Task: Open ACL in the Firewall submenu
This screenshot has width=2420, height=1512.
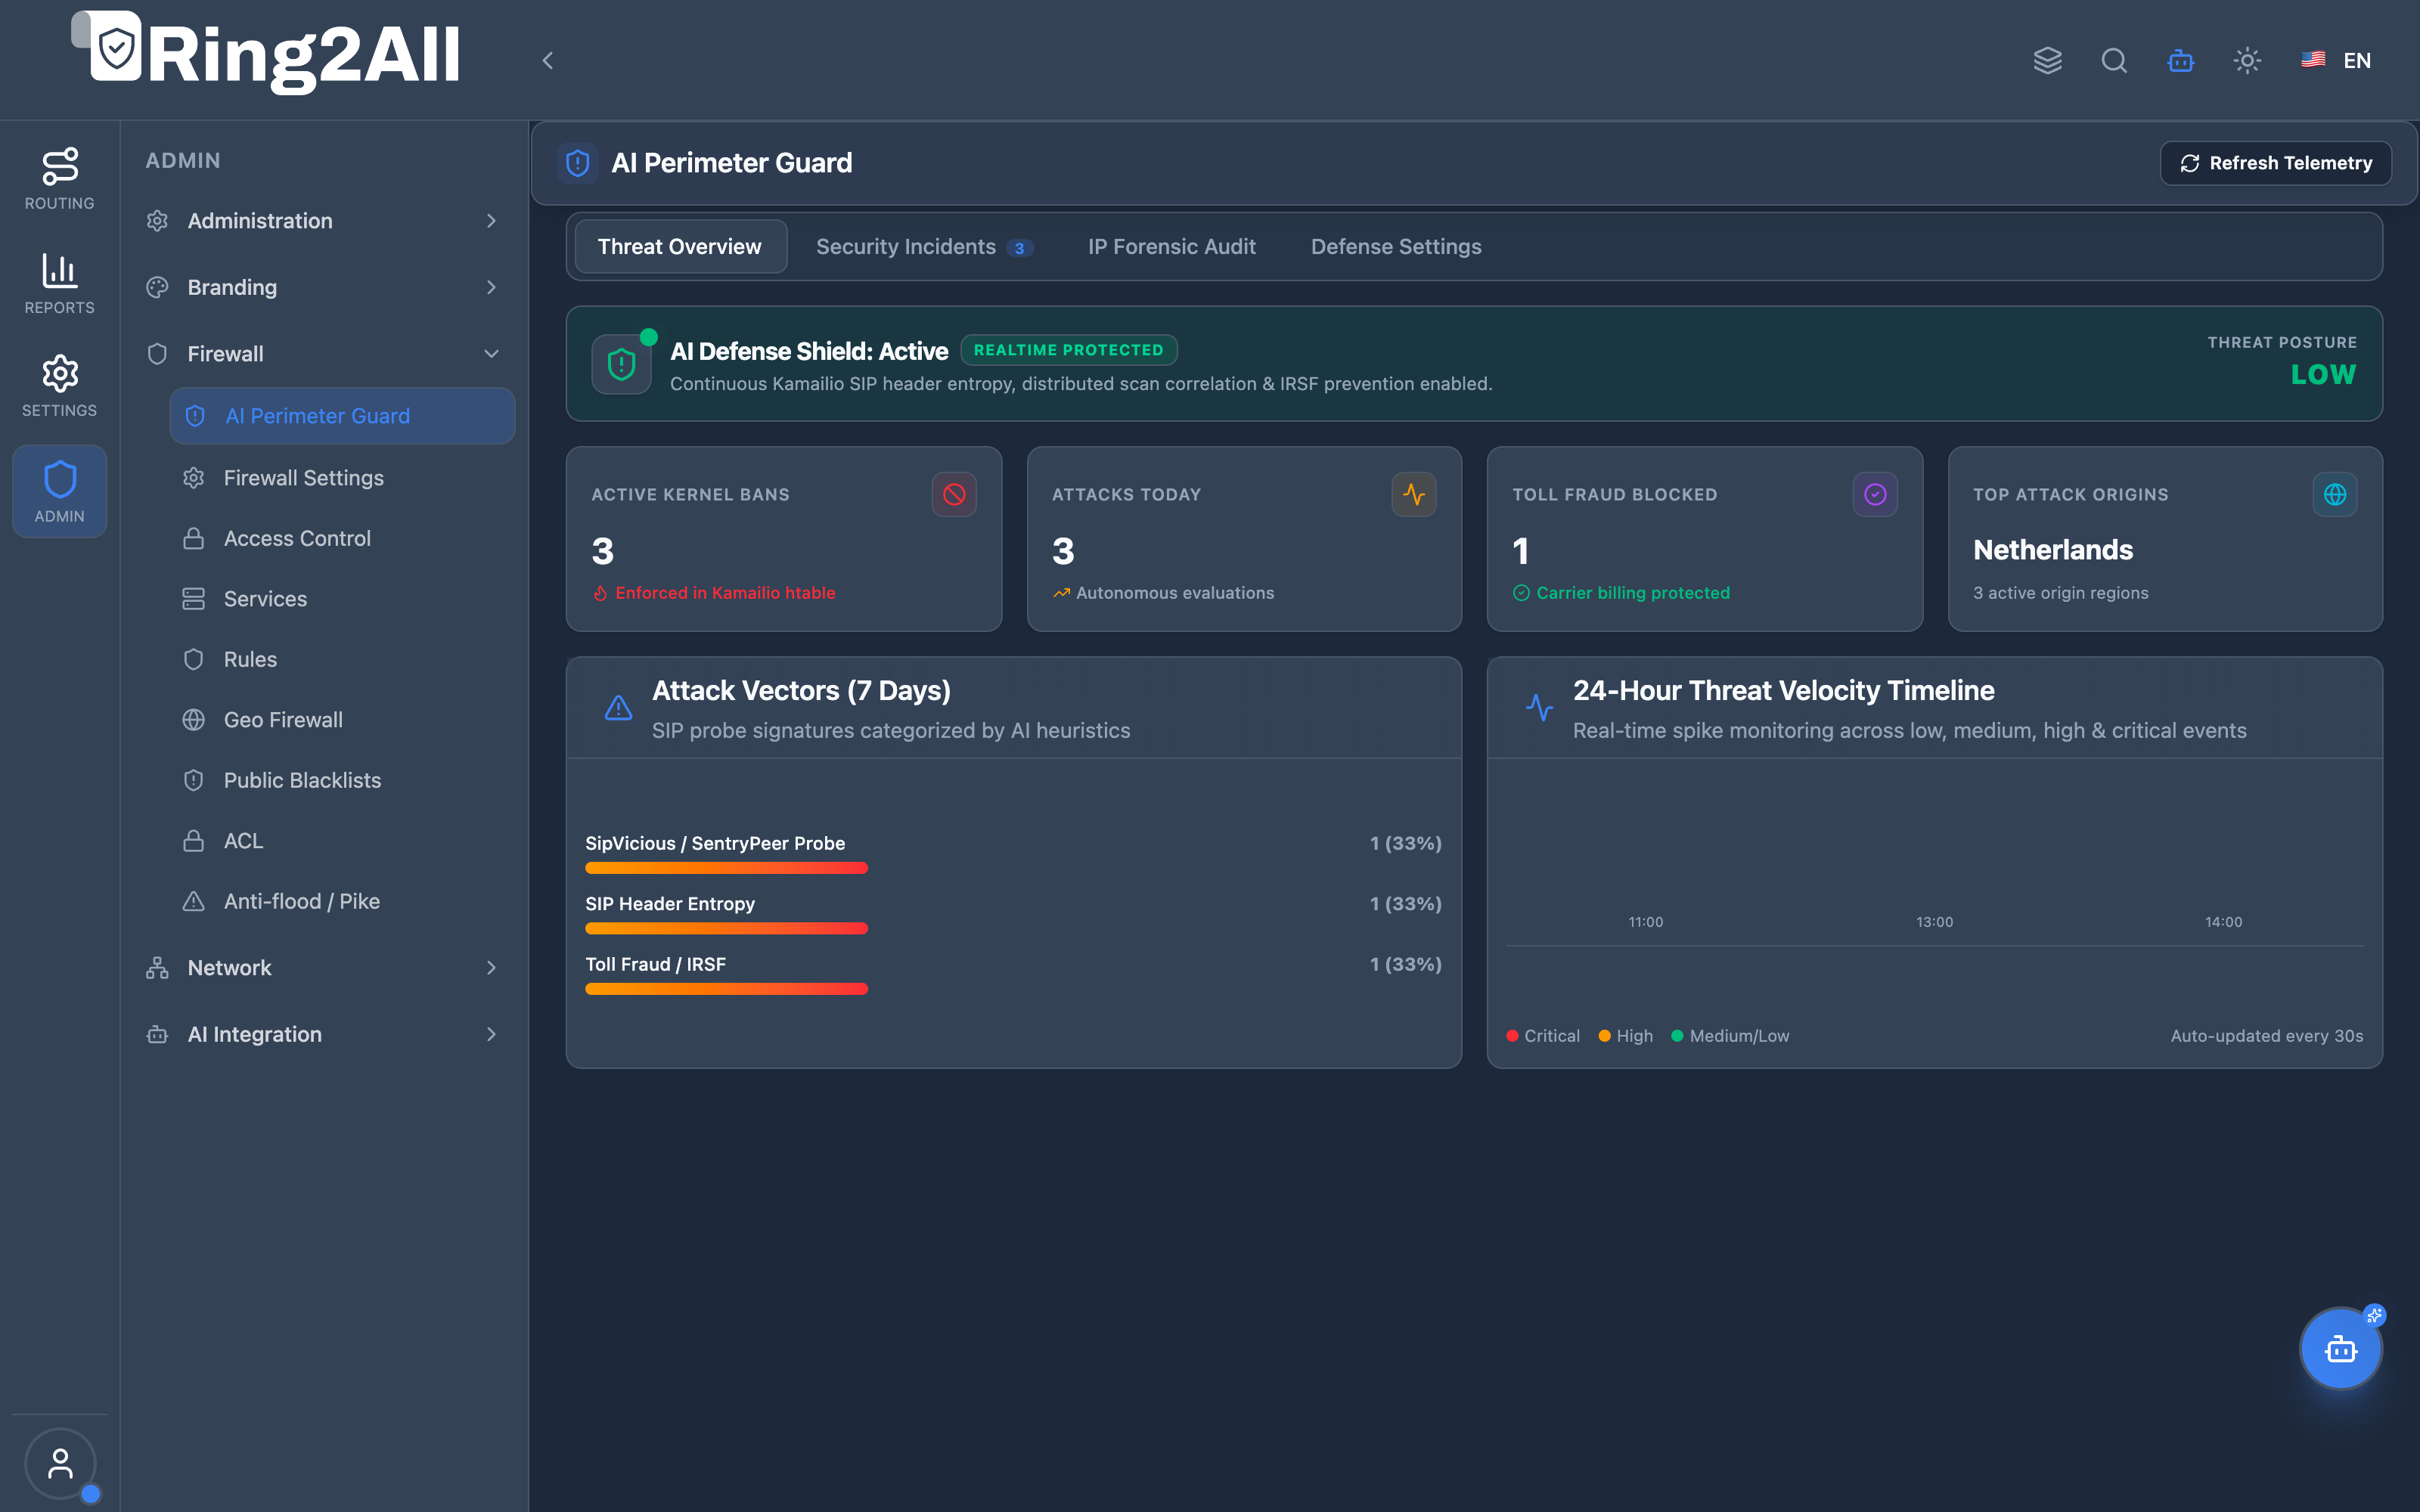Action: [342, 841]
